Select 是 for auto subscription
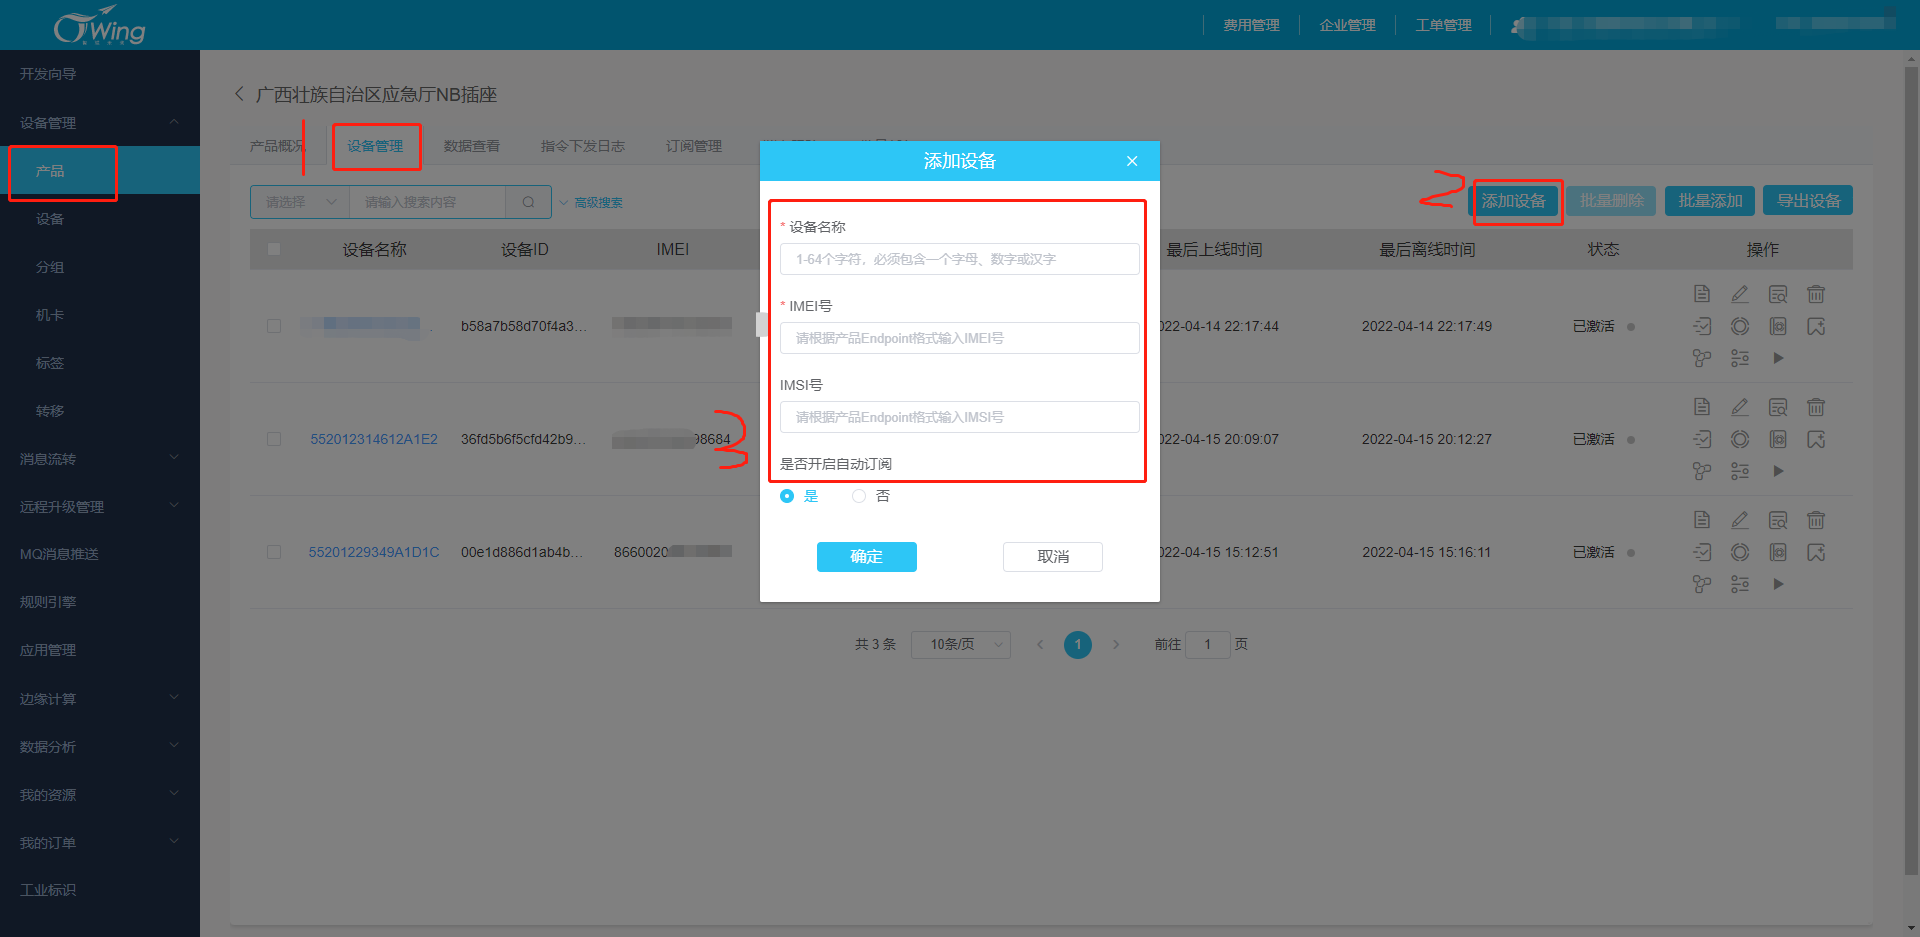This screenshot has height=937, width=1920. pos(787,496)
